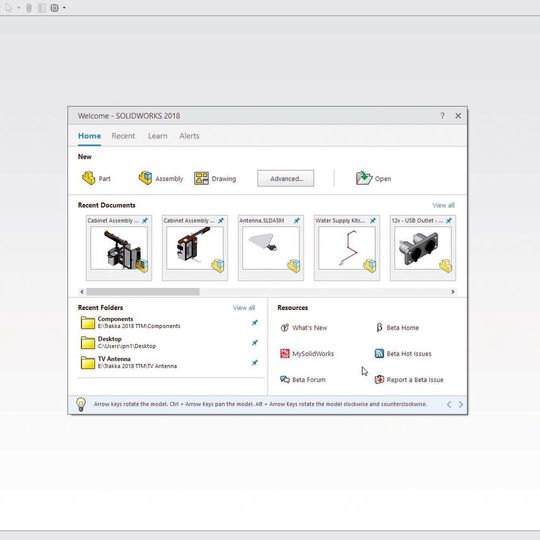Viewport: 540px width, 540px height.
Task: Pin the second Cabinet Assembly document
Action: coord(221,220)
